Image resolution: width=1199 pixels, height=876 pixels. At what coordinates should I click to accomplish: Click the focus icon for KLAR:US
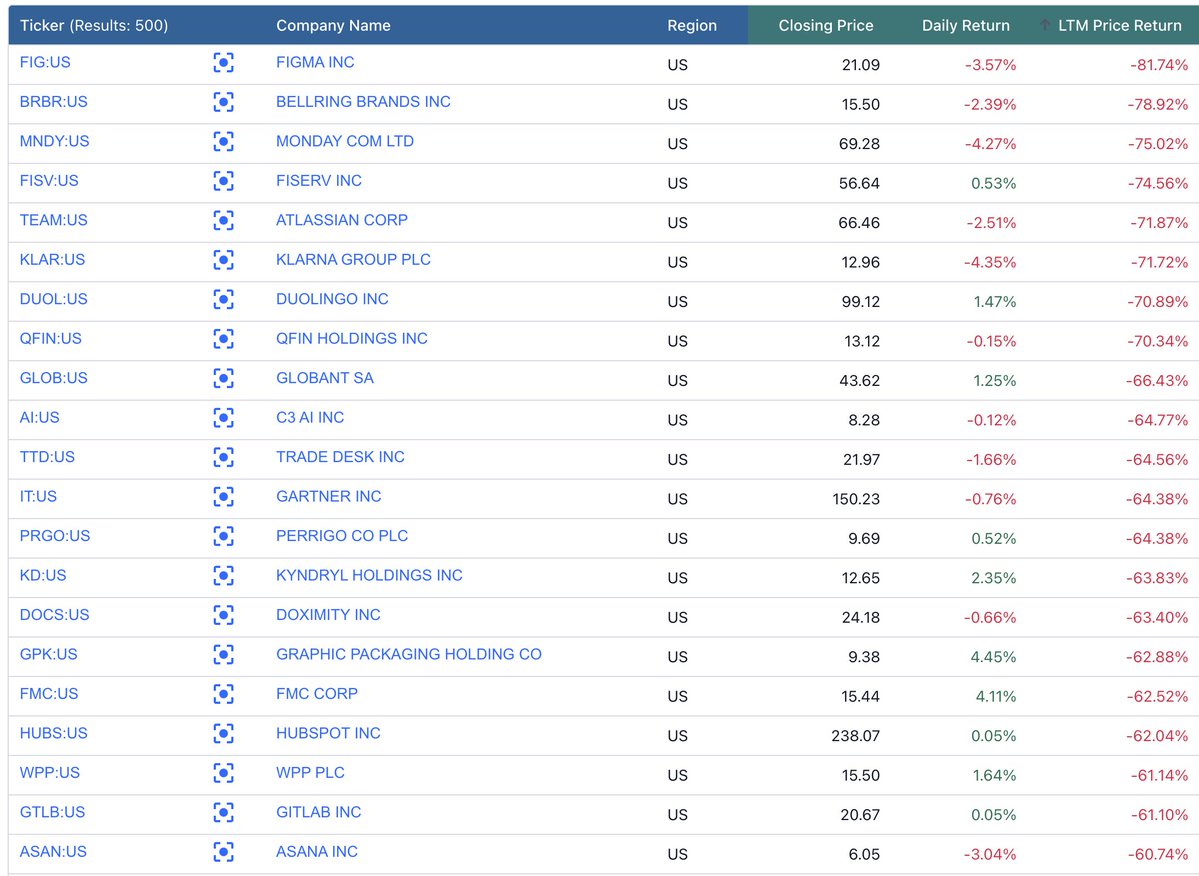coord(223,260)
